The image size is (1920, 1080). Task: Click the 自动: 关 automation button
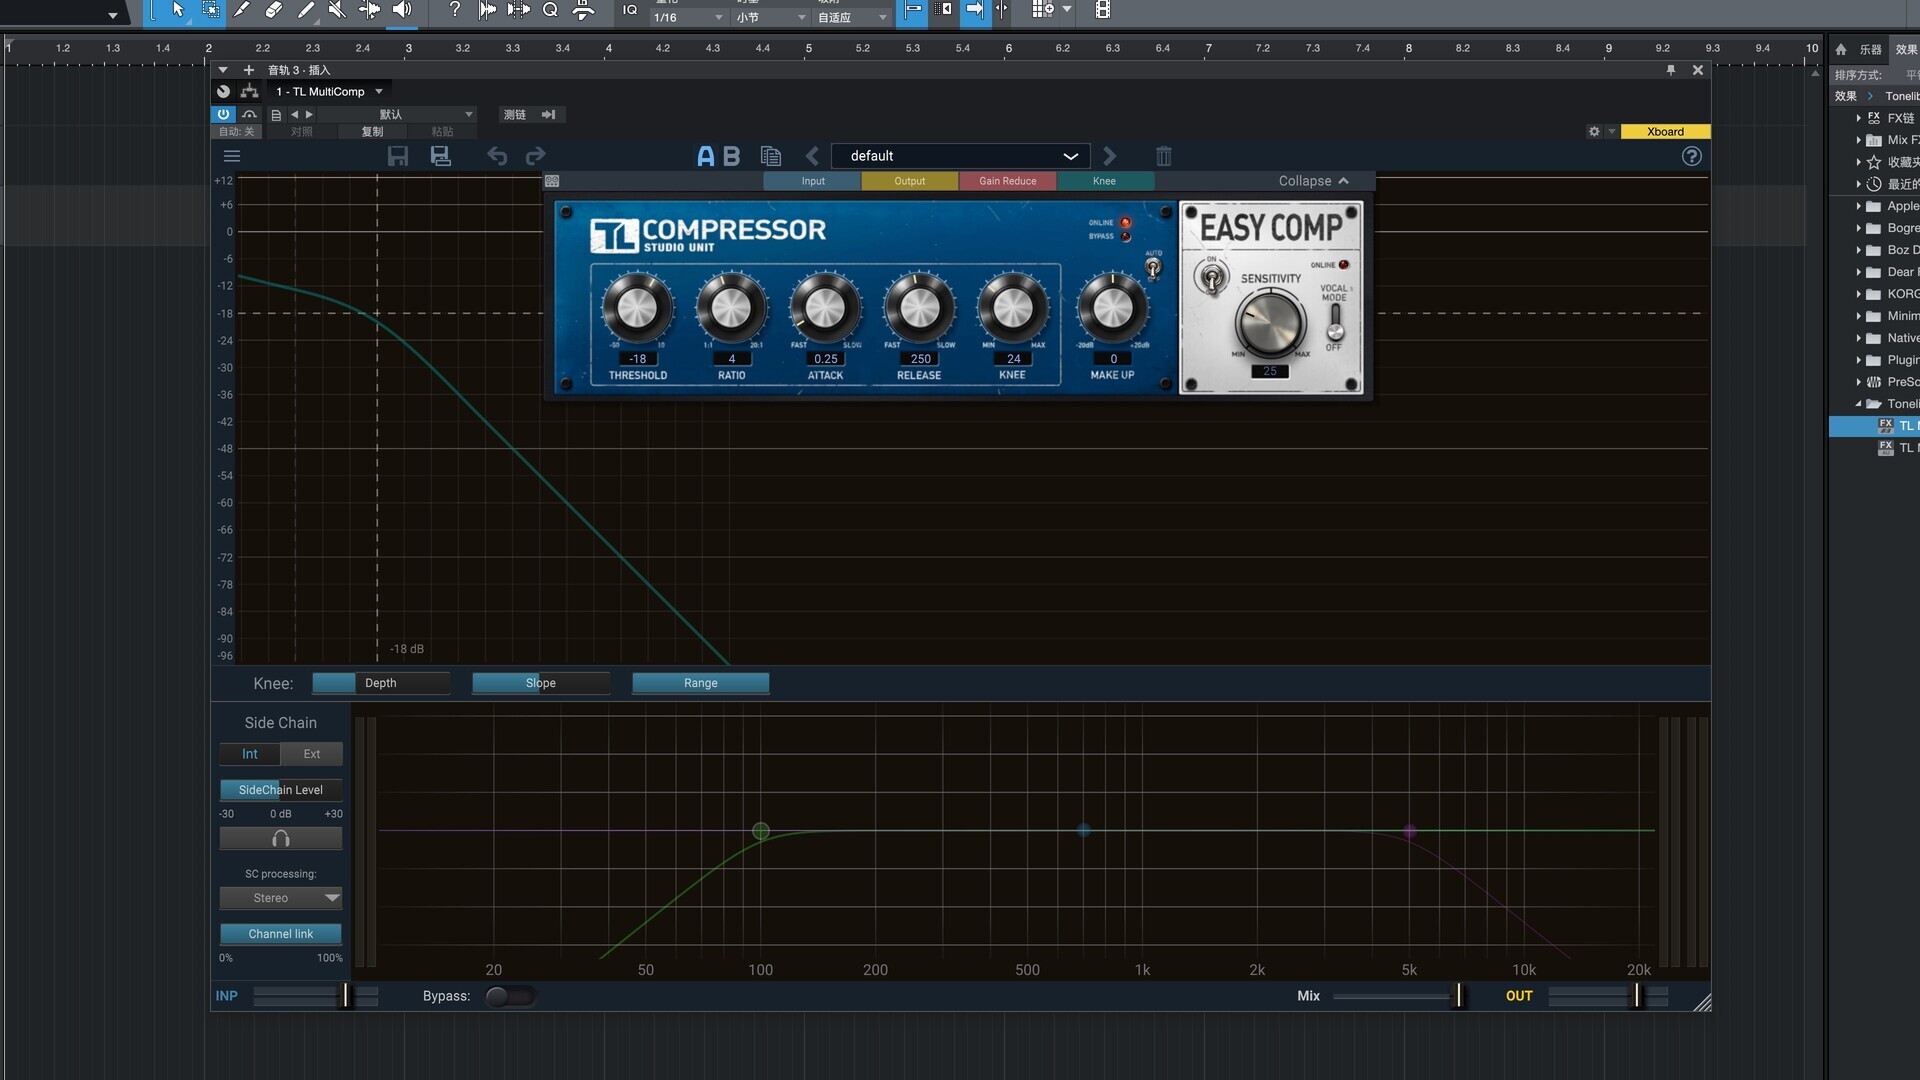click(237, 132)
